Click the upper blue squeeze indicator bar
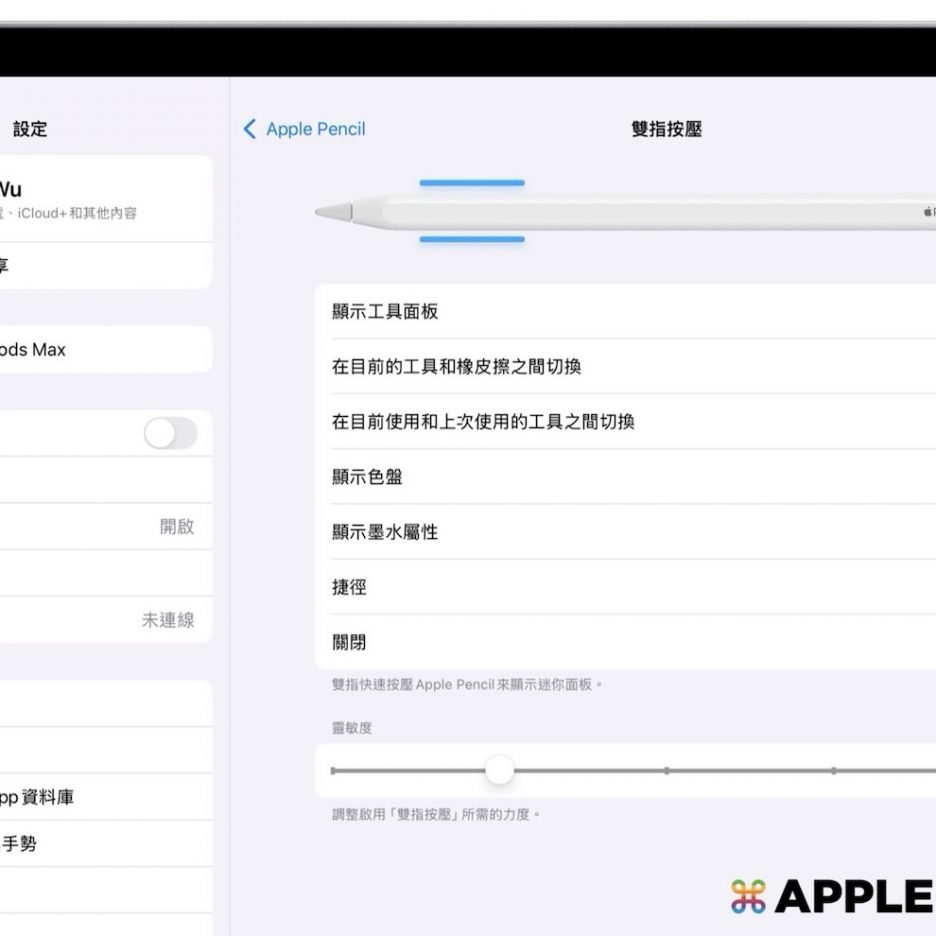This screenshot has height=936, width=936. point(471,183)
